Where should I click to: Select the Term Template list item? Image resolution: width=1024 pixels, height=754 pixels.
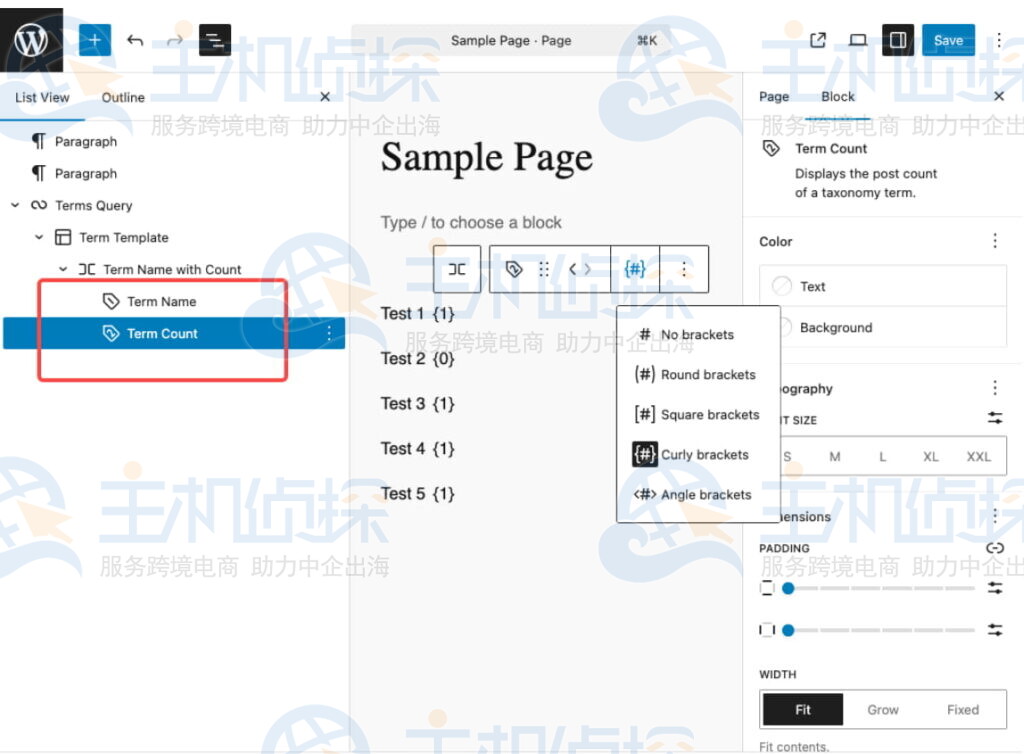[123, 238]
